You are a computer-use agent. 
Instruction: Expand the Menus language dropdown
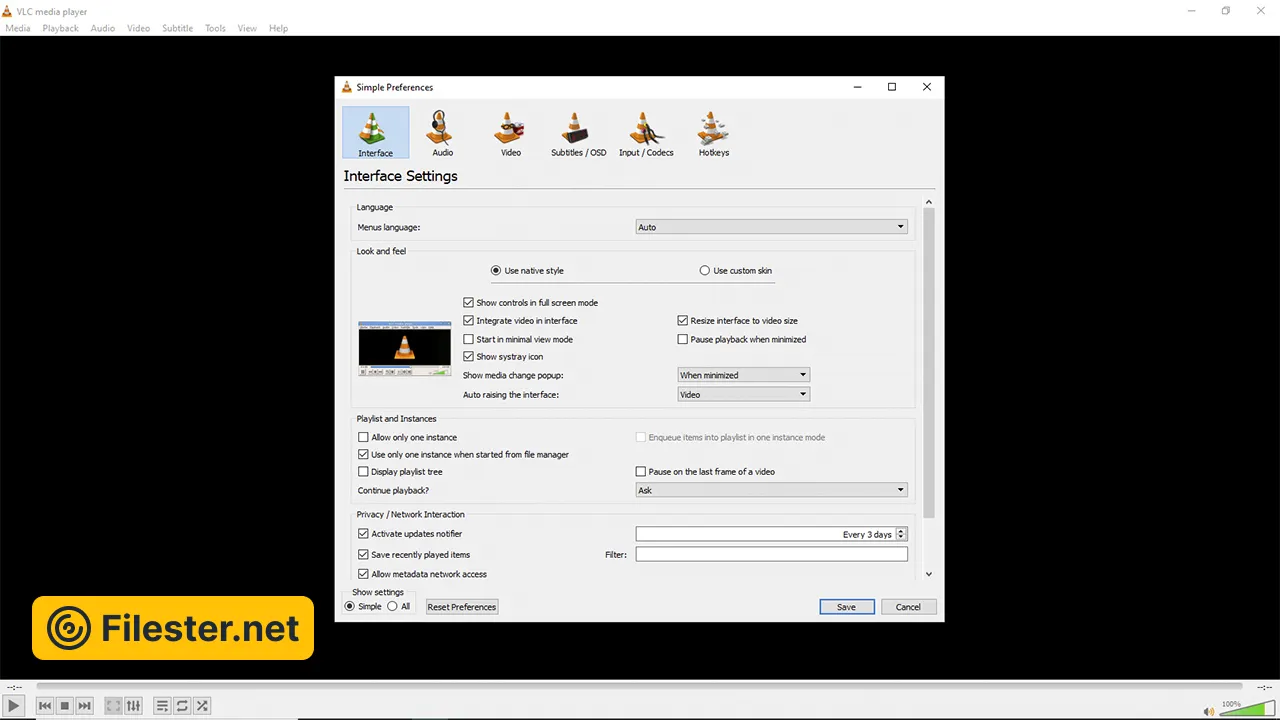(x=771, y=227)
